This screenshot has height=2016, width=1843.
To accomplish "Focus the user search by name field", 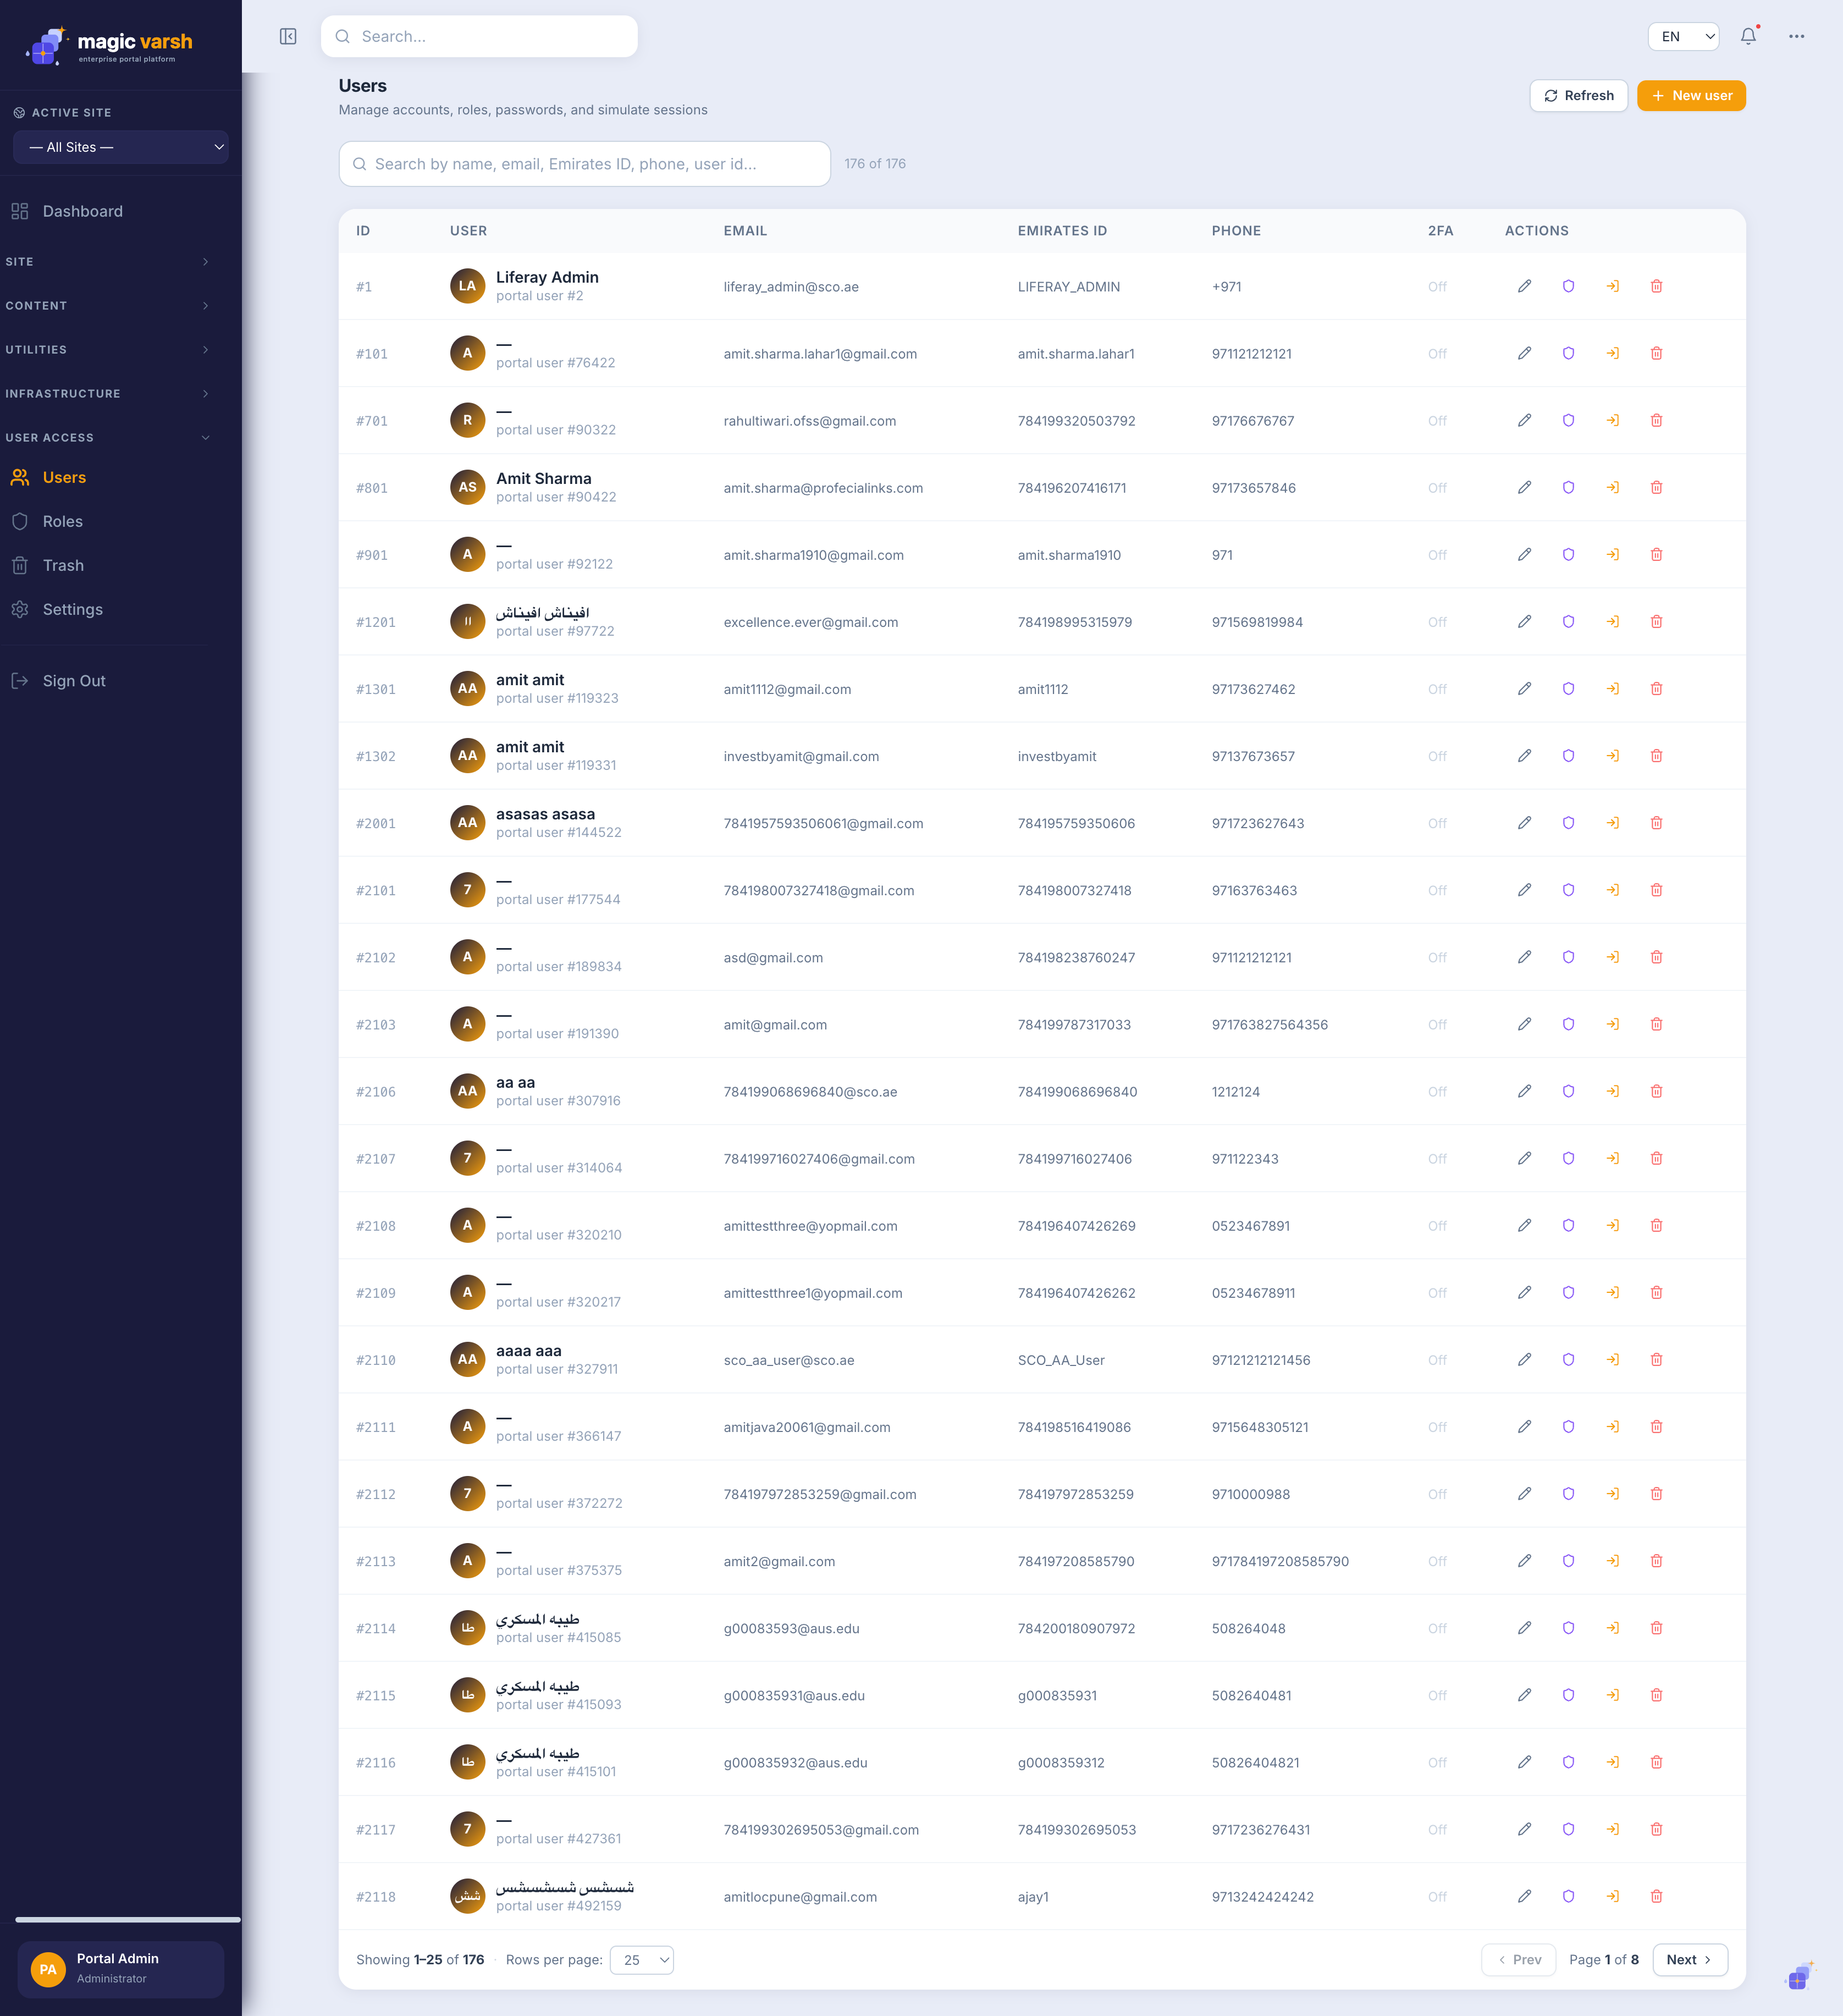I will 584,163.
